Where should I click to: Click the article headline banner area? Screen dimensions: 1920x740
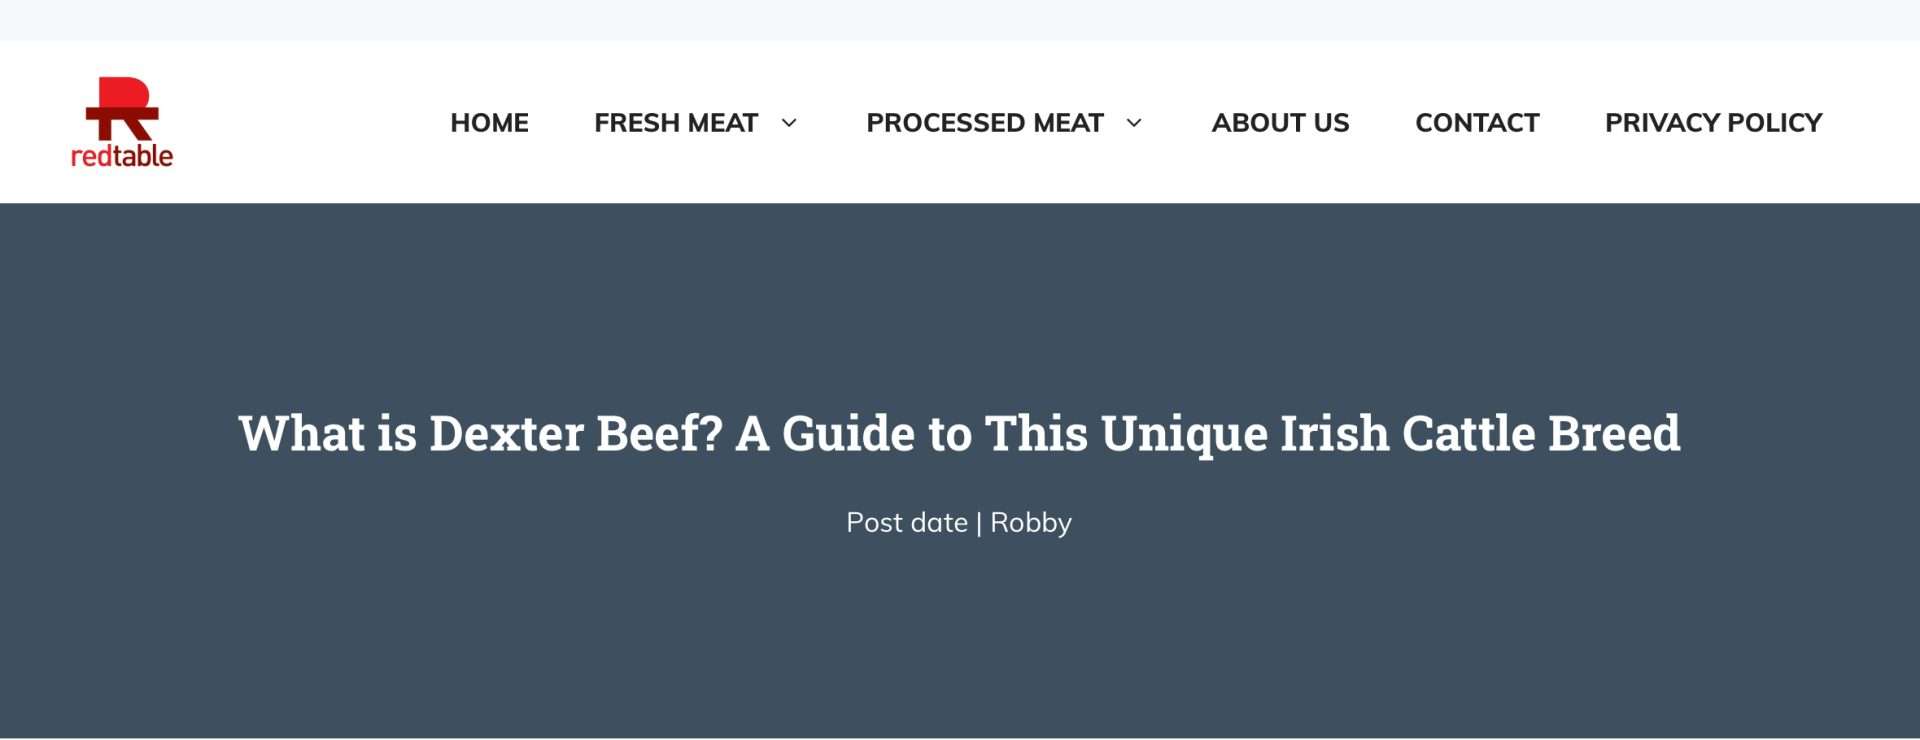959,434
